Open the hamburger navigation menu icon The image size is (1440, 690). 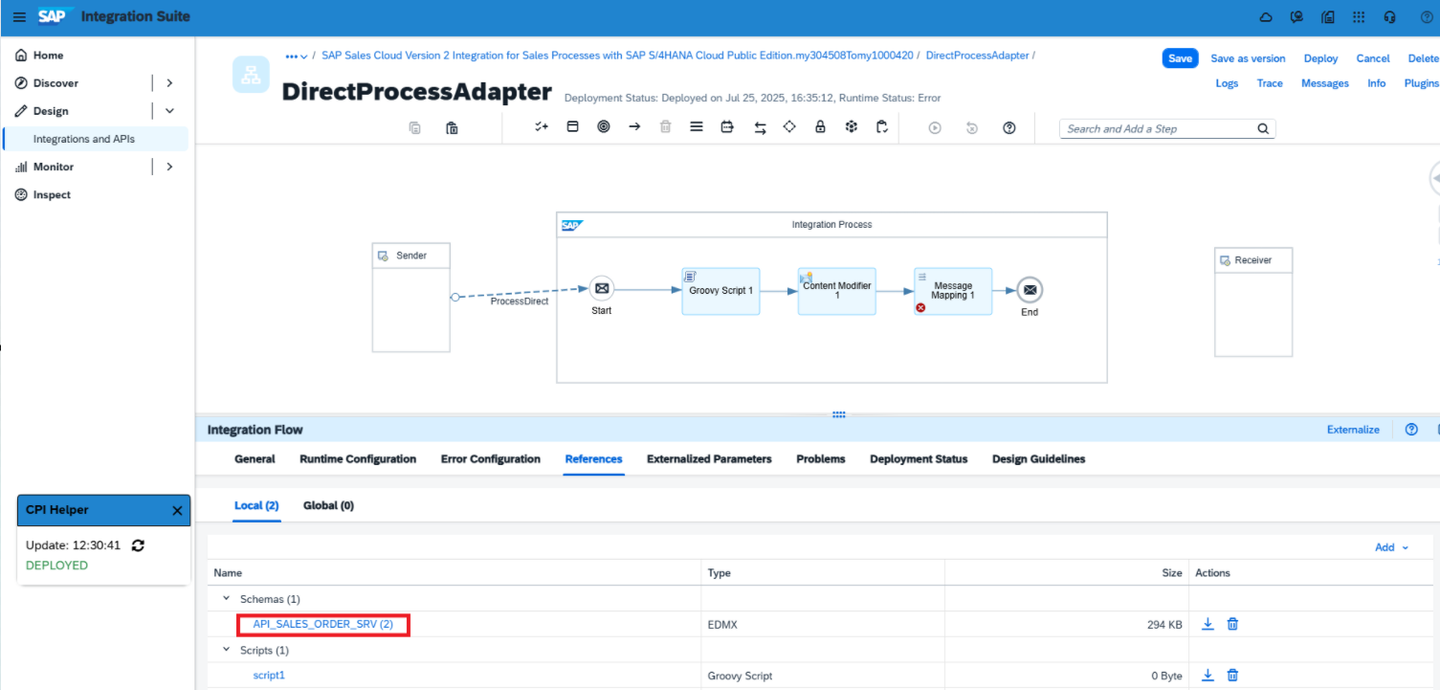coord(19,17)
